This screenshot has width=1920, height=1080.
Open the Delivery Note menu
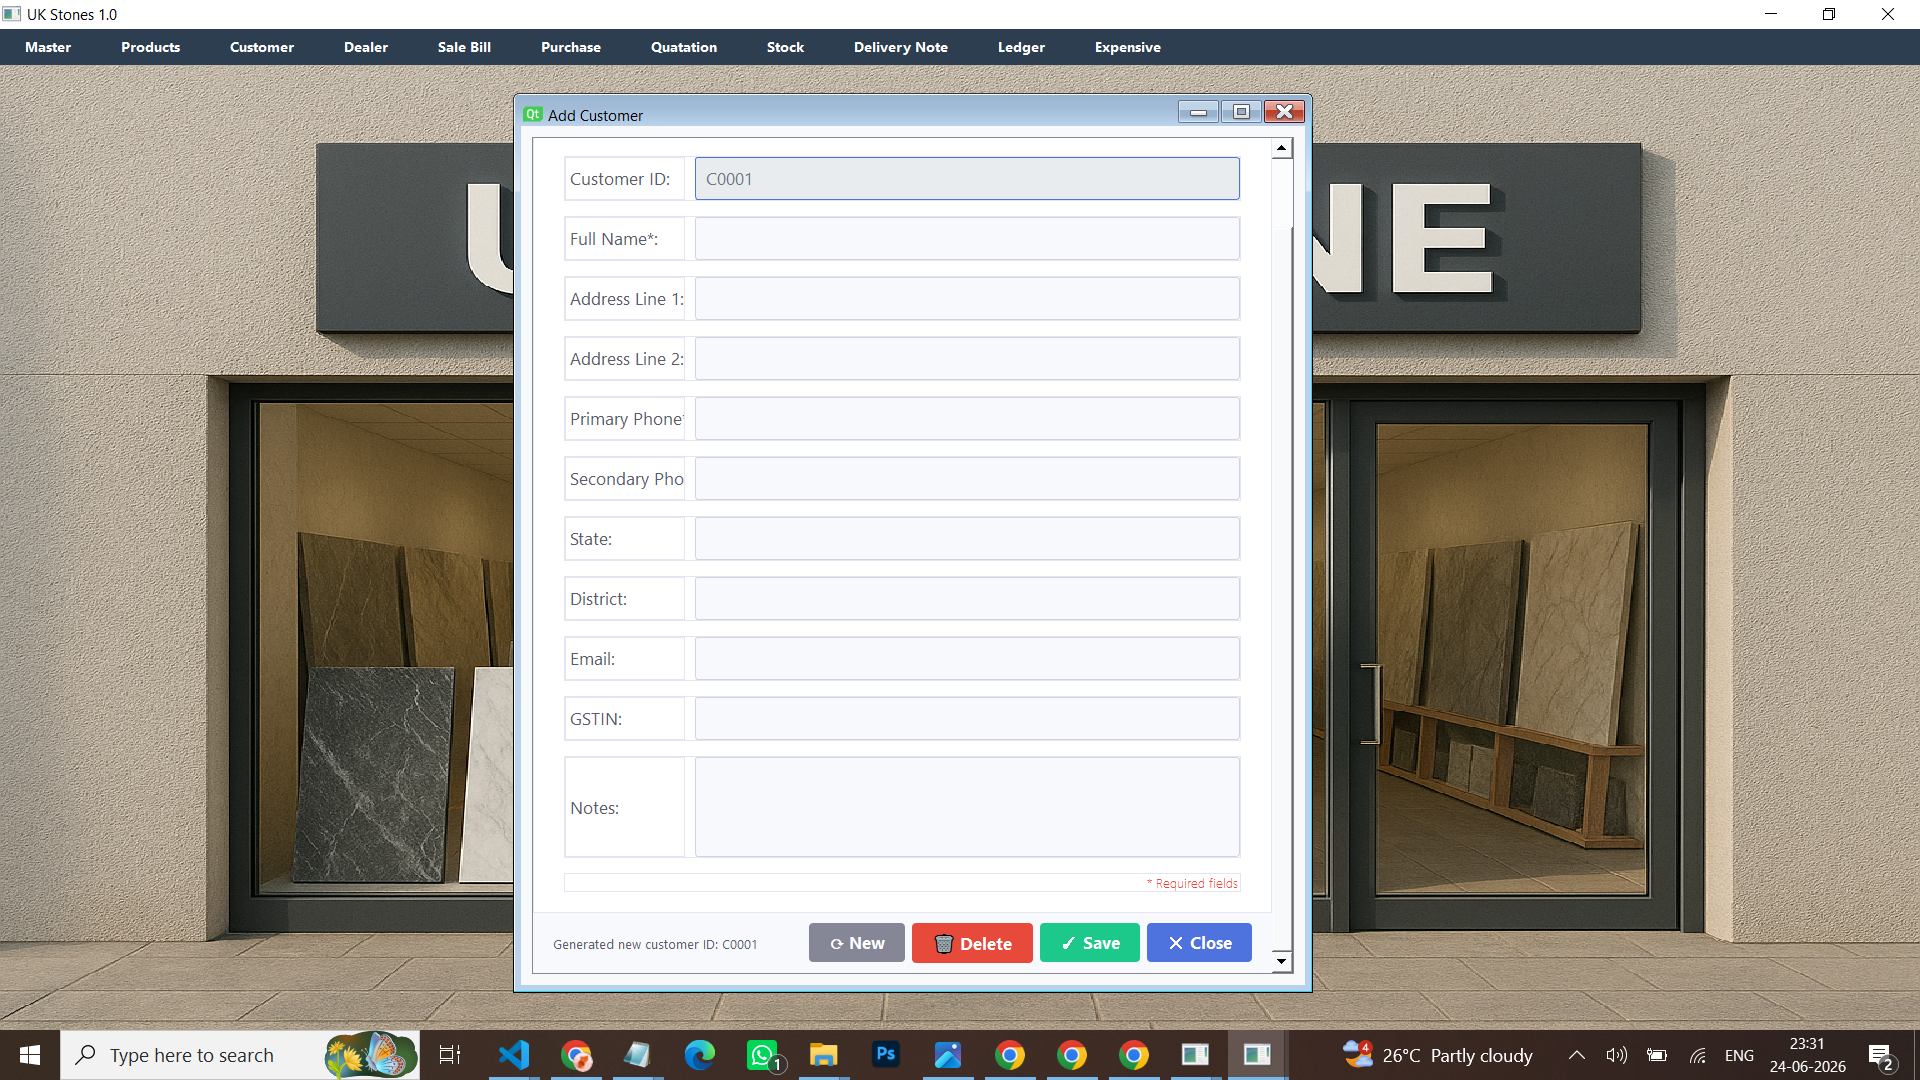click(900, 47)
